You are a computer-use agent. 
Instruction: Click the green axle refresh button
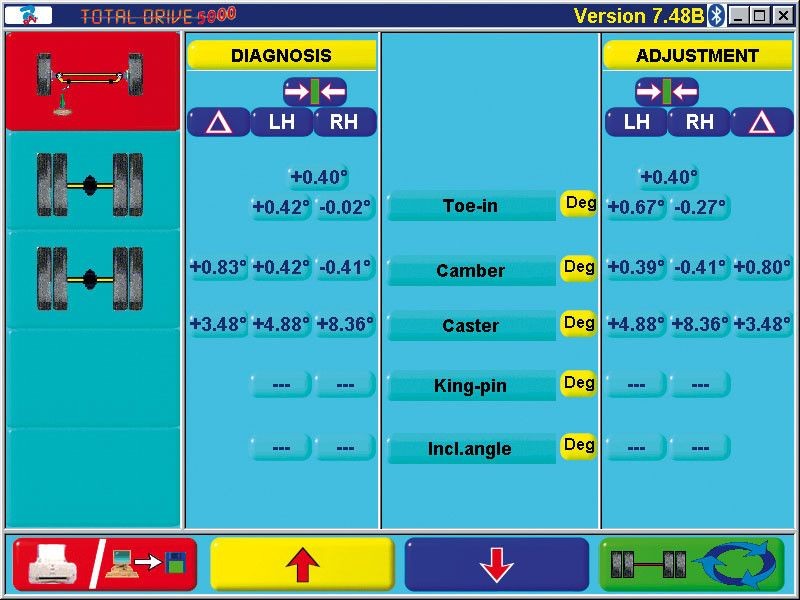click(692, 564)
